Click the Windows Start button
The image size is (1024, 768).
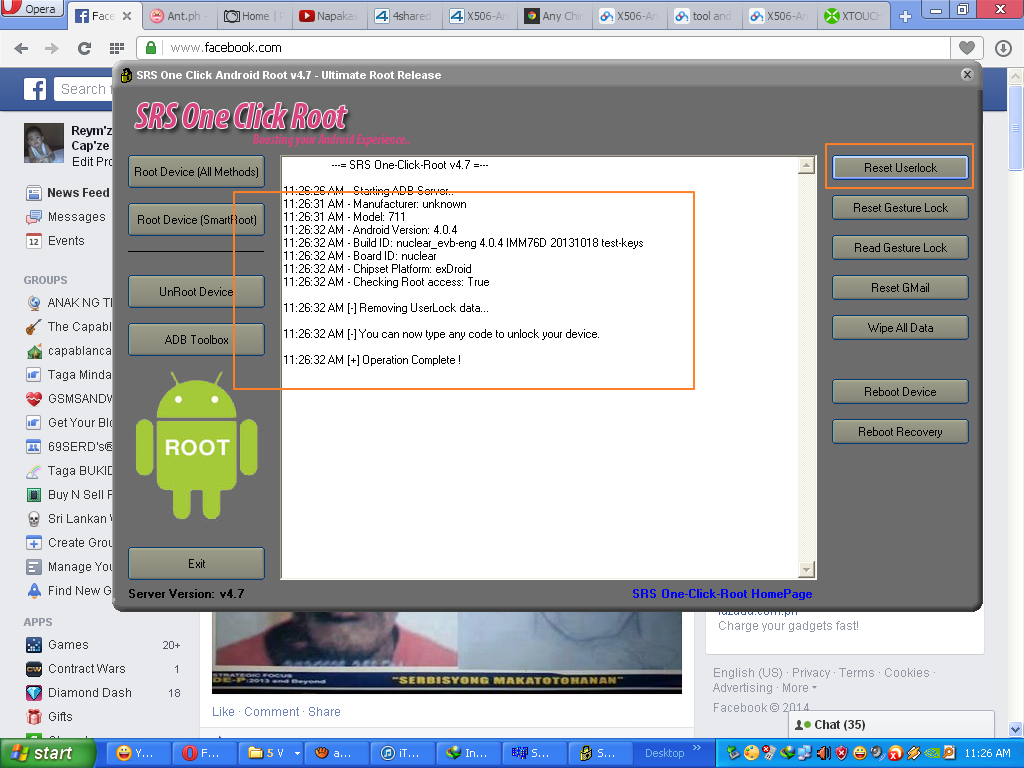point(40,753)
